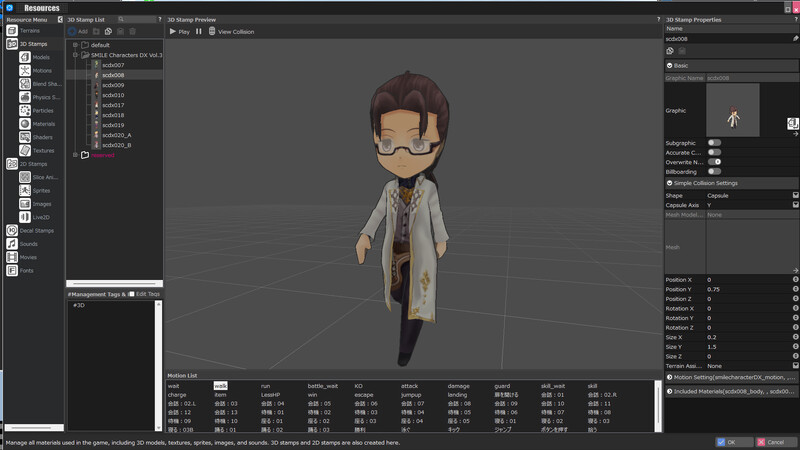Collapse the Basic properties section
The image size is (800, 450).
coord(669,65)
